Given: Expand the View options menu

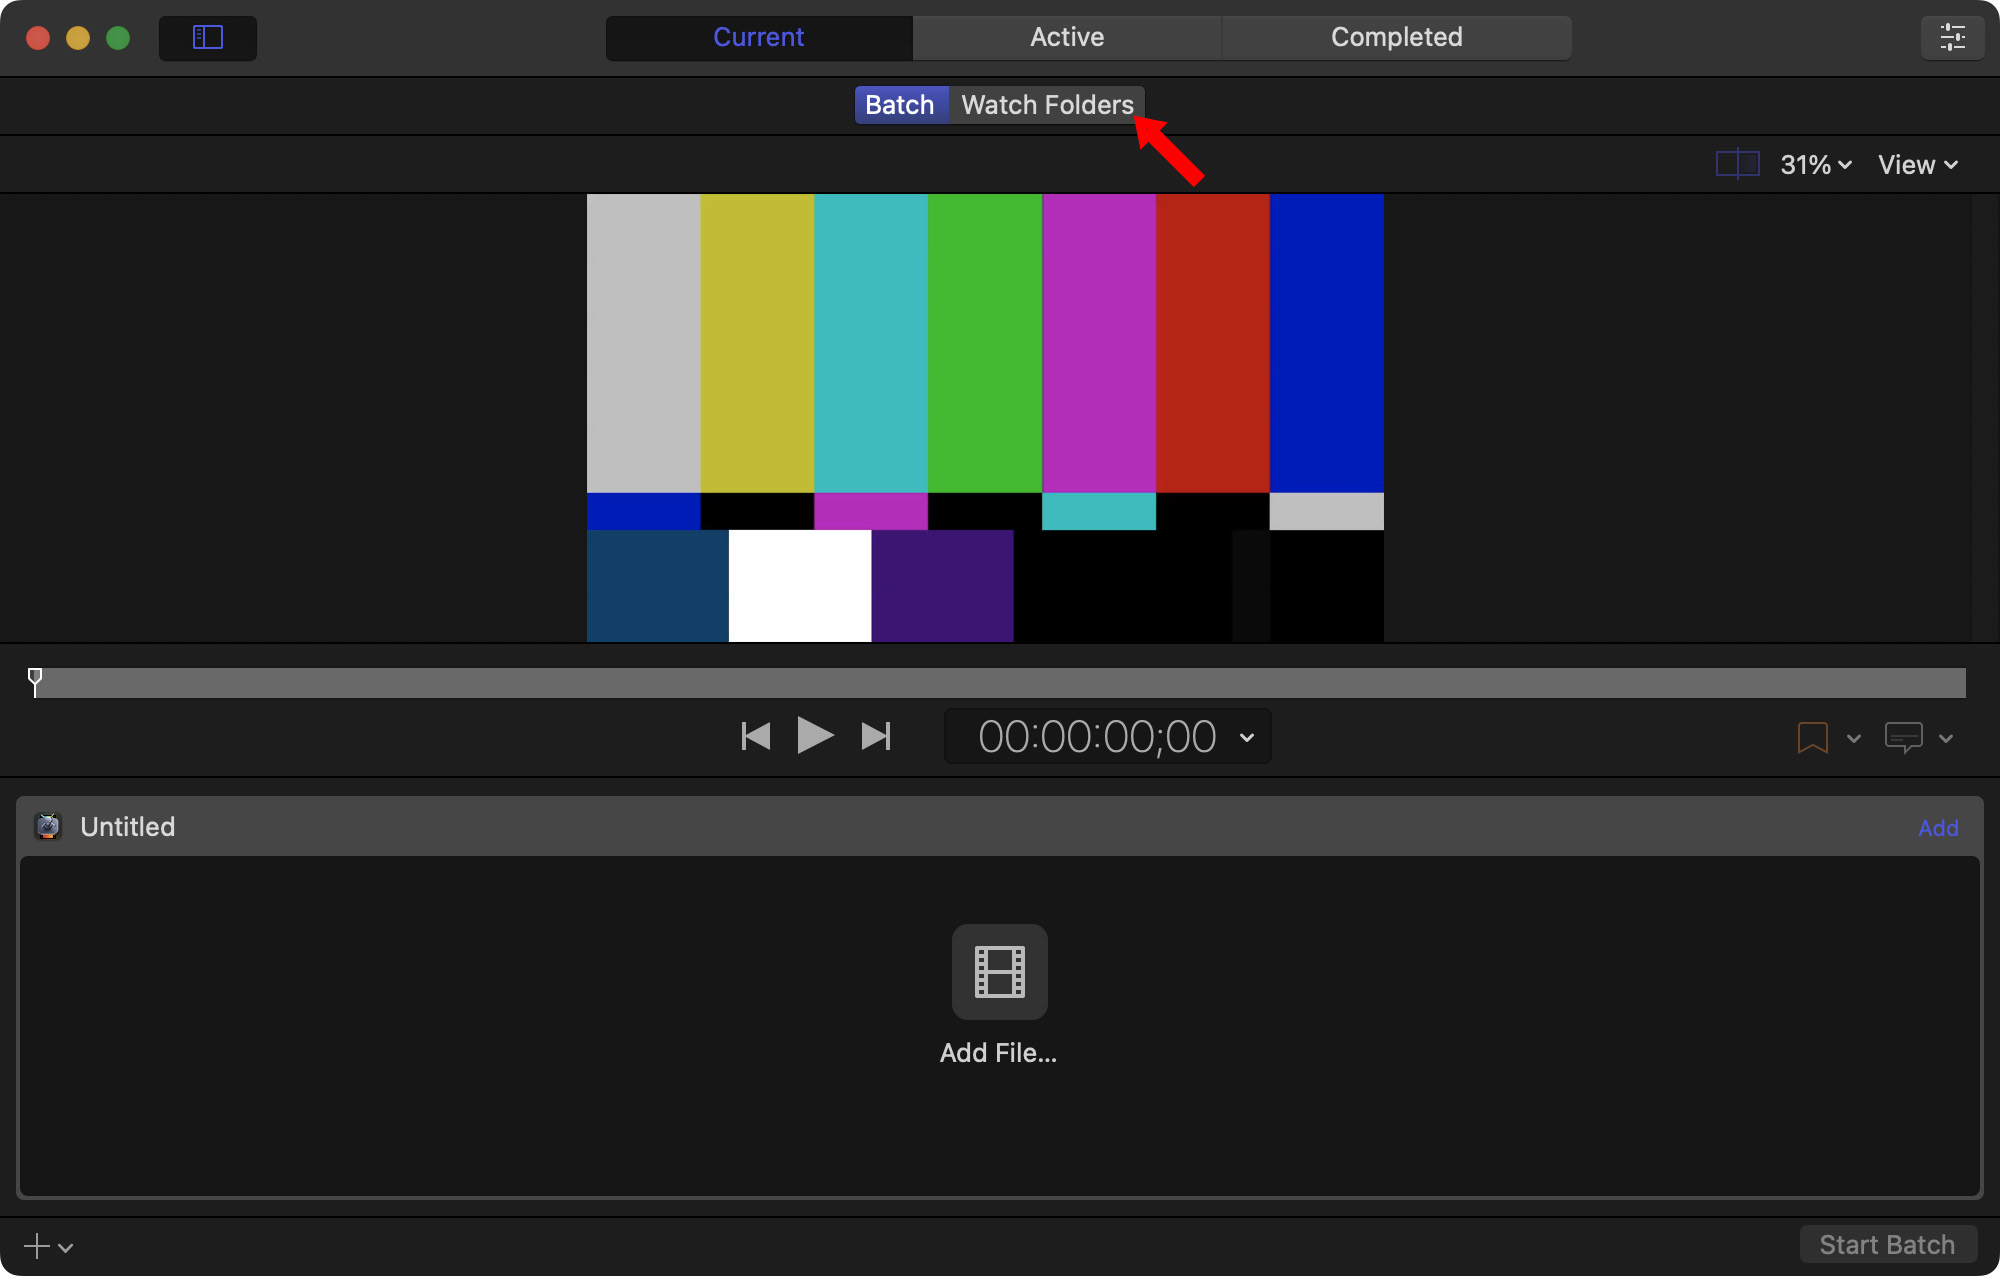Looking at the screenshot, I should 1917,165.
